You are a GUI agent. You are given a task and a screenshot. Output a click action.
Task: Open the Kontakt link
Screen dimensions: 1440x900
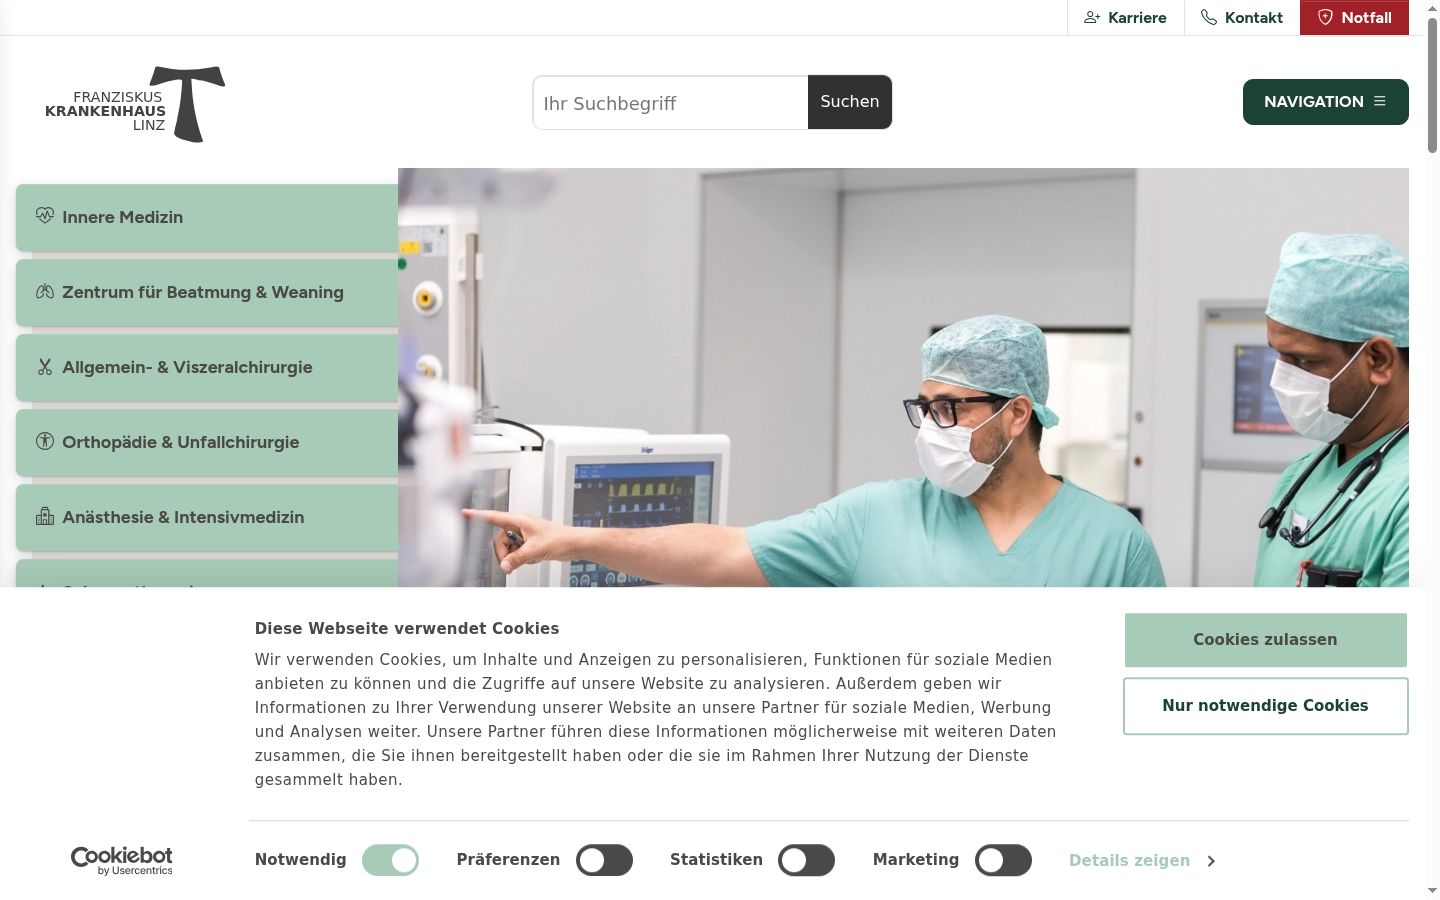(1242, 17)
